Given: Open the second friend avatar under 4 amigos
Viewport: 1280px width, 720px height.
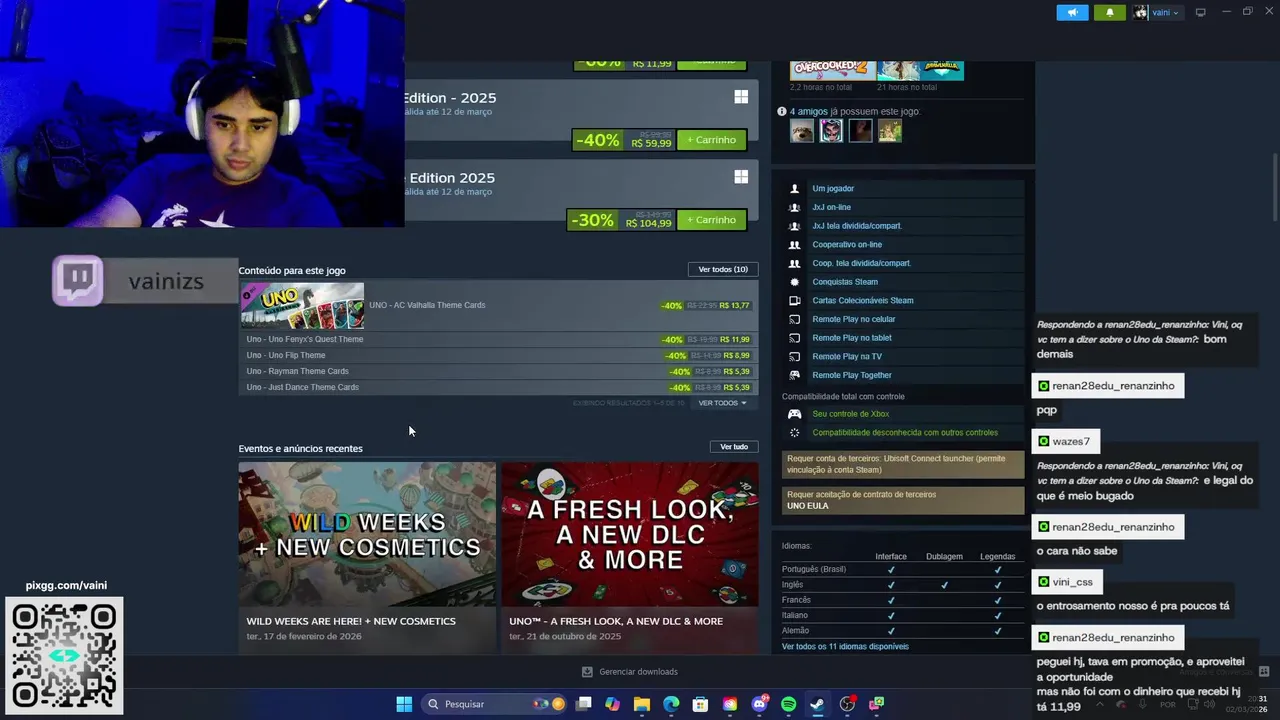Looking at the screenshot, I should (x=831, y=131).
